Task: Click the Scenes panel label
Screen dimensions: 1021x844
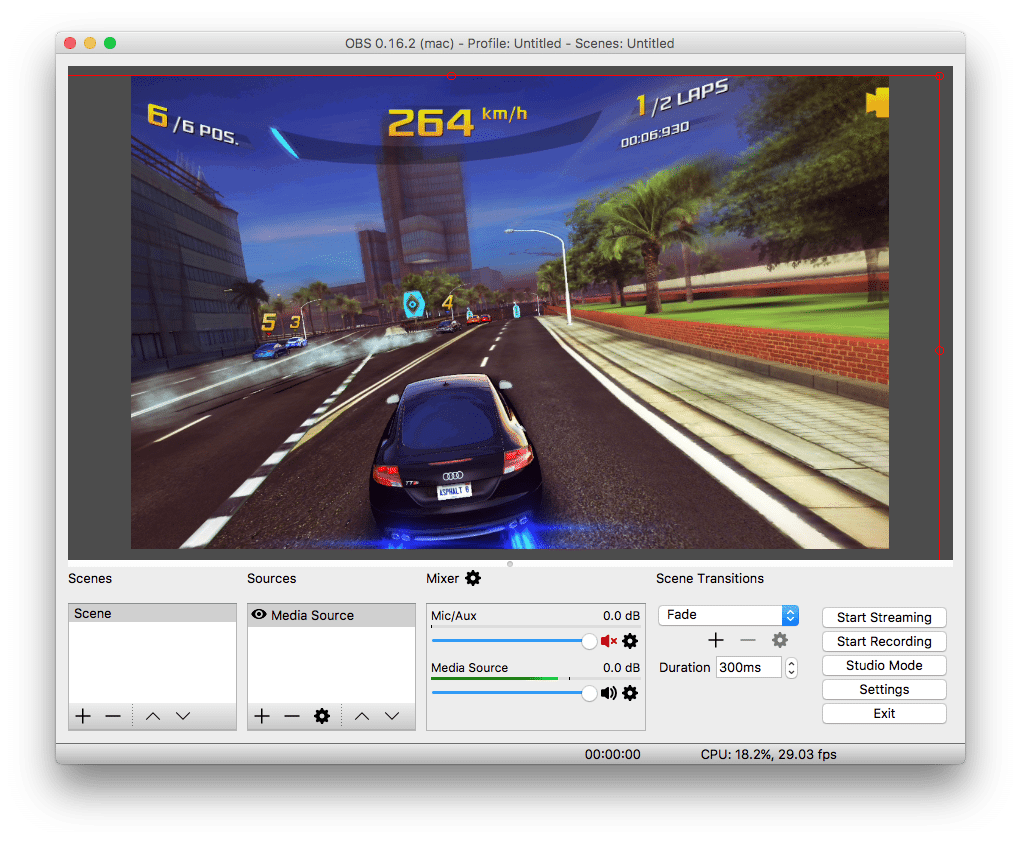Action: 90,578
